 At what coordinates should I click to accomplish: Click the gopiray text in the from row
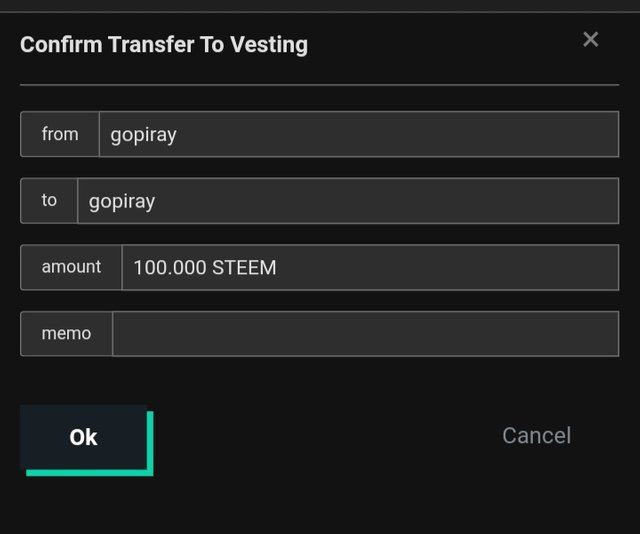pos(143,135)
